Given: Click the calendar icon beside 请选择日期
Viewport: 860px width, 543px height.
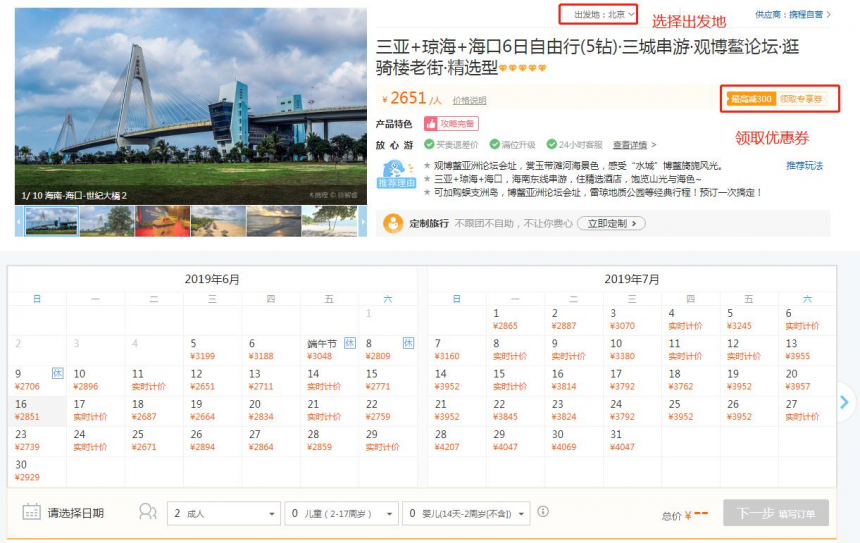Looking at the screenshot, I should (31, 512).
